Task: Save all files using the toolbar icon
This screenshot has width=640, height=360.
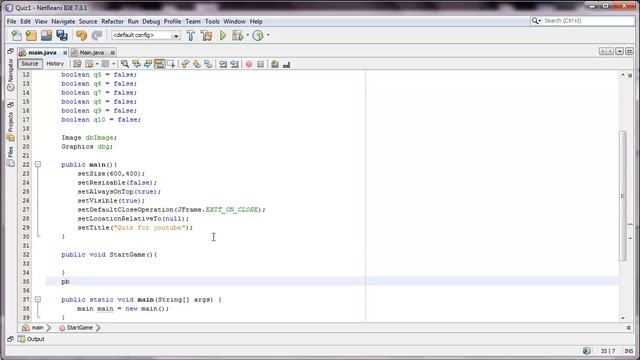Action: 62,36
